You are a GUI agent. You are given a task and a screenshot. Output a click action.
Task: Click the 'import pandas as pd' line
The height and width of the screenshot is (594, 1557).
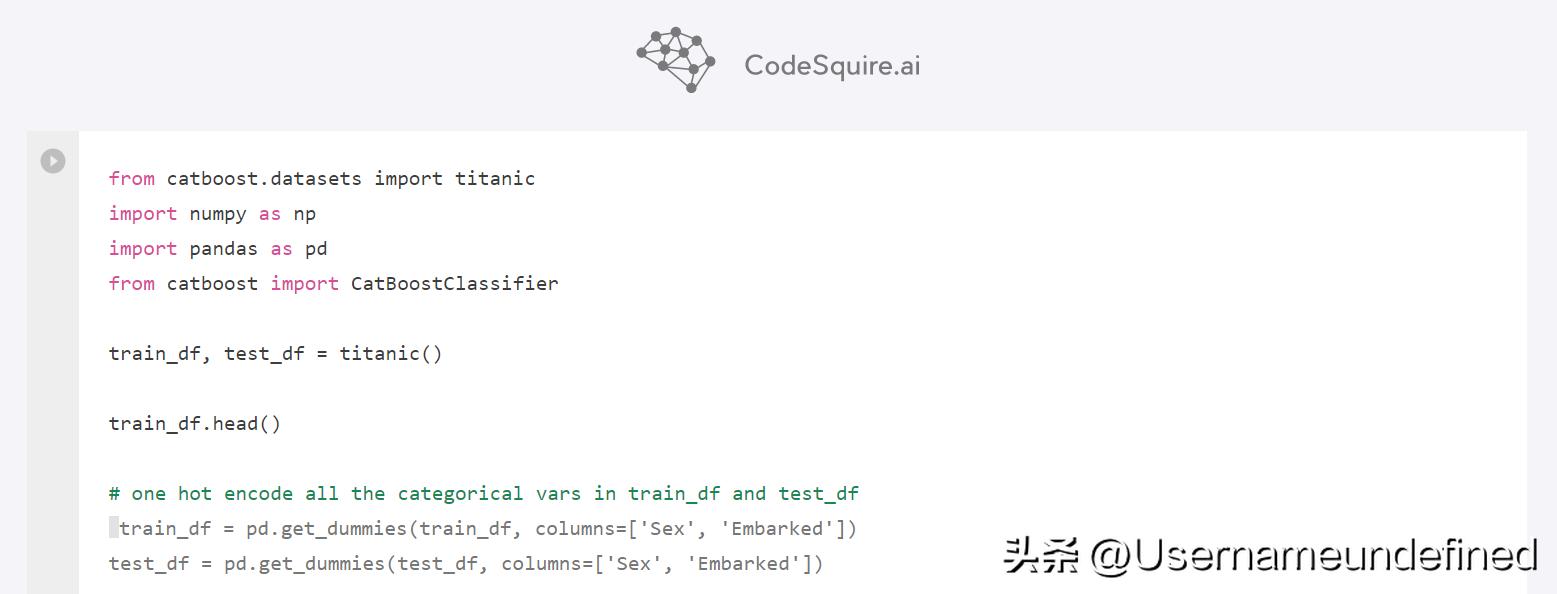(218, 249)
